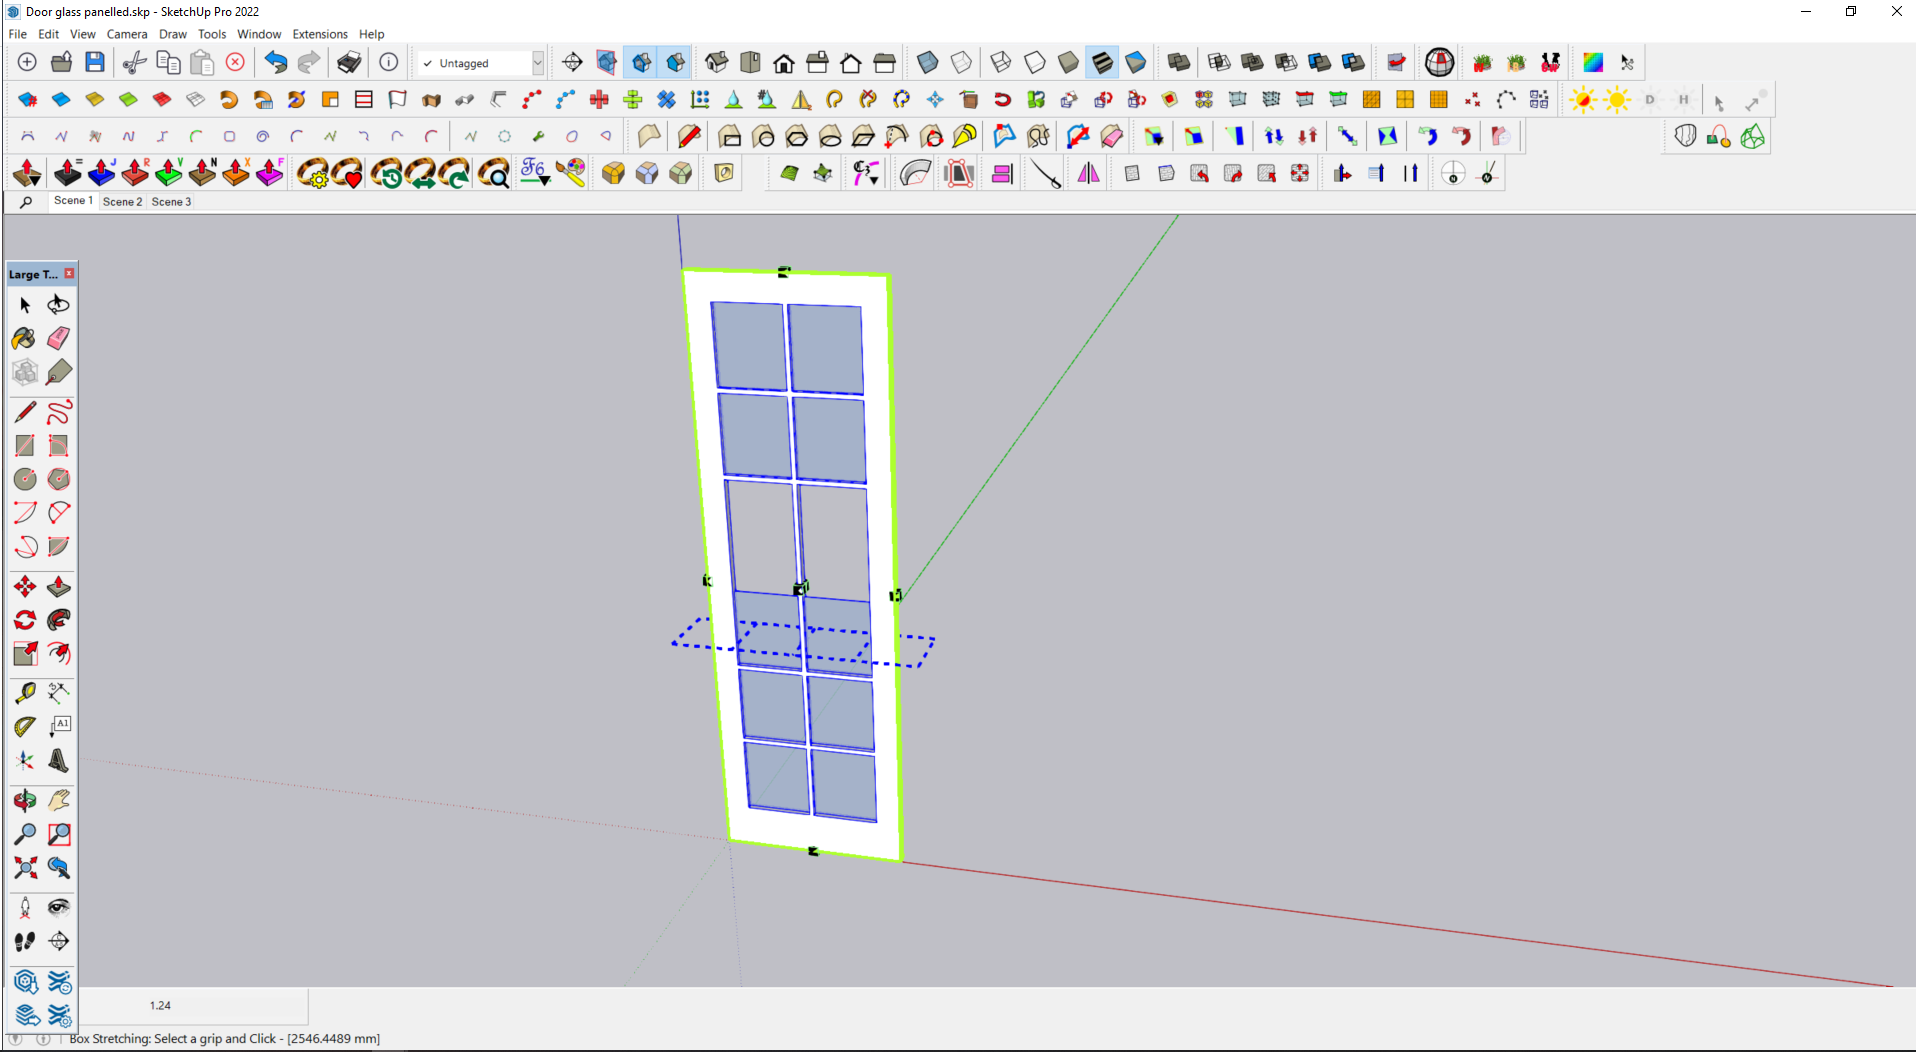Click the Save floppy disk icon

pyautogui.click(x=95, y=62)
